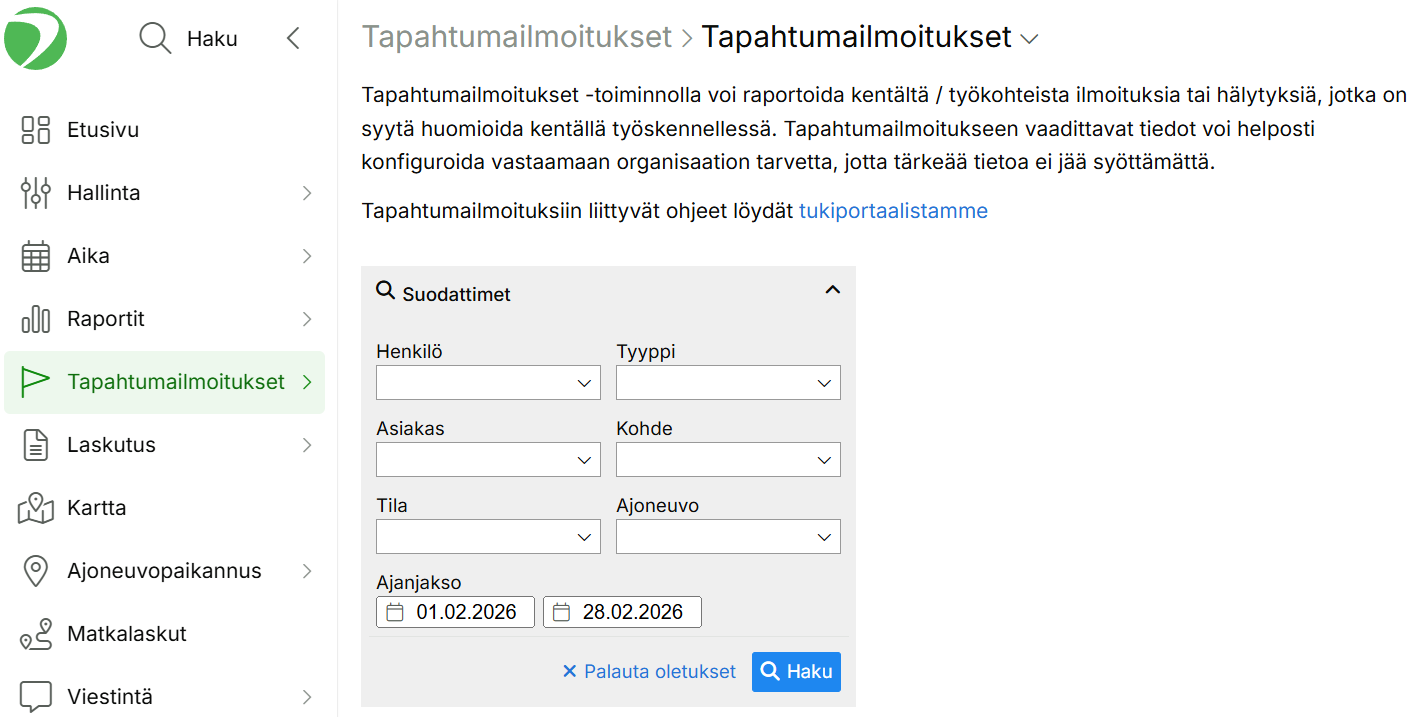Open the Tila dropdown
The width and height of the screenshot is (1420, 717).
pyautogui.click(x=488, y=537)
